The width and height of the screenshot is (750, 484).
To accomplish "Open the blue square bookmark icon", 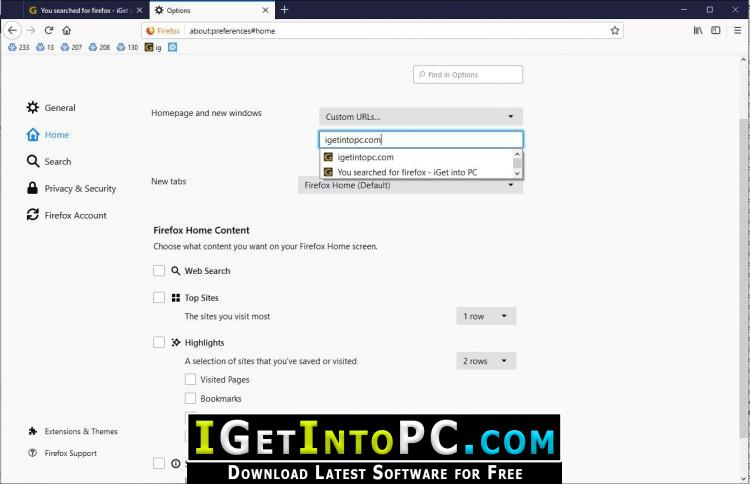I will point(173,47).
